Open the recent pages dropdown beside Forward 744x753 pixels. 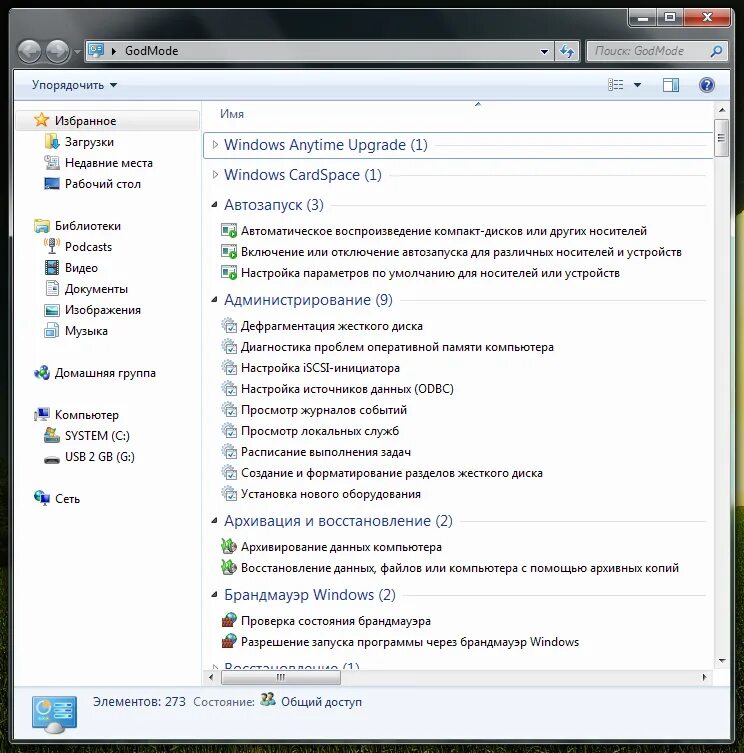pyautogui.click(x=77, y=51)
